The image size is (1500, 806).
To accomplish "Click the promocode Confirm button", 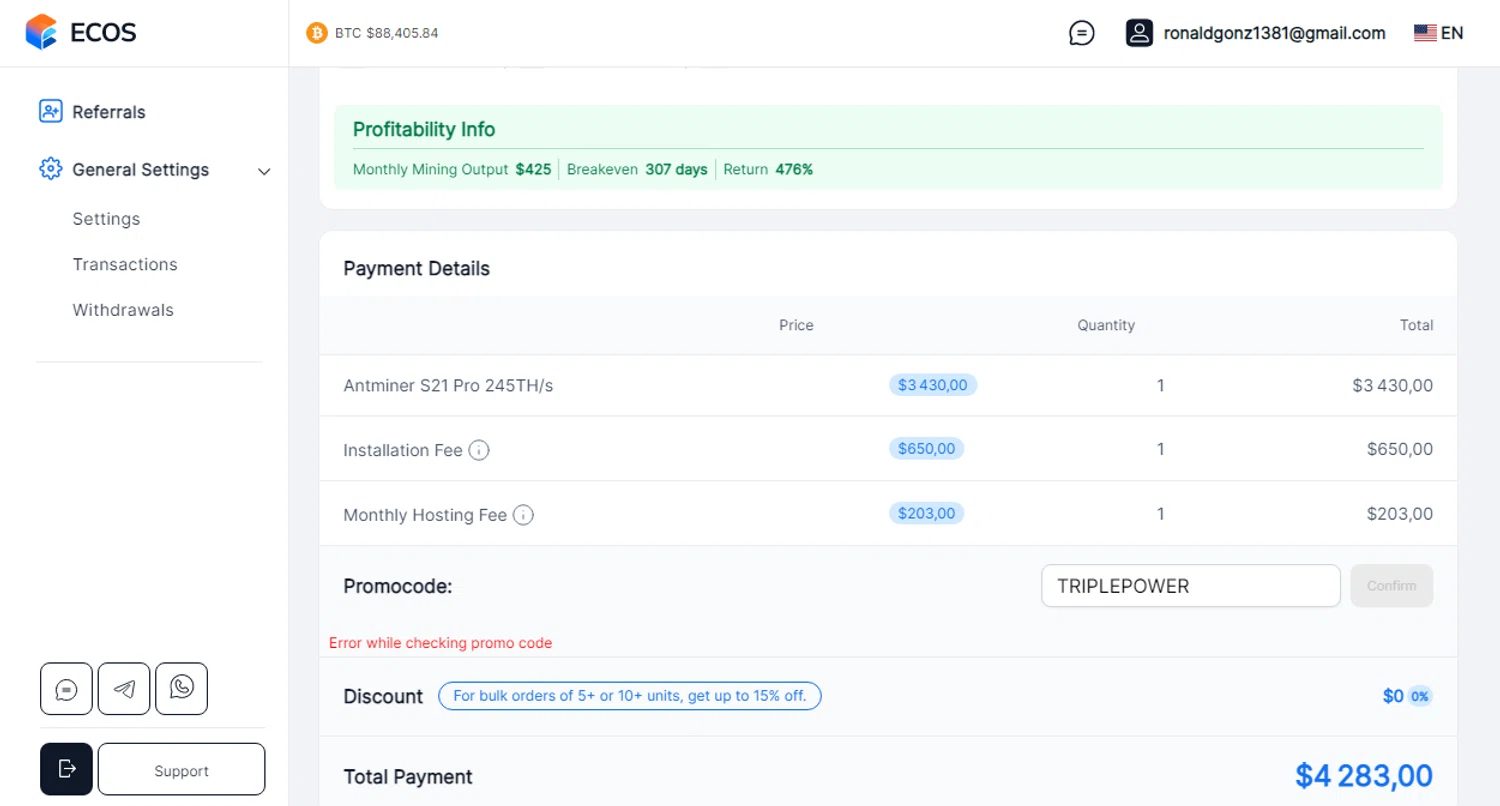I will click(x=1391, y=586).
